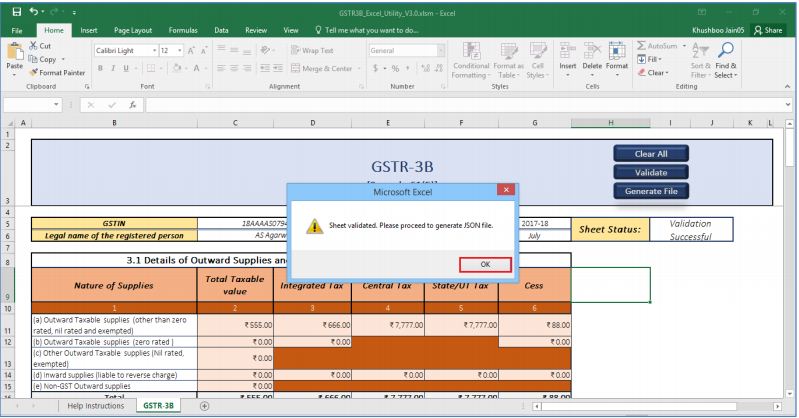This screenshot has height=418, width=799.
Task: Click the Fill Color icon
Action: (x=177, y=68)
